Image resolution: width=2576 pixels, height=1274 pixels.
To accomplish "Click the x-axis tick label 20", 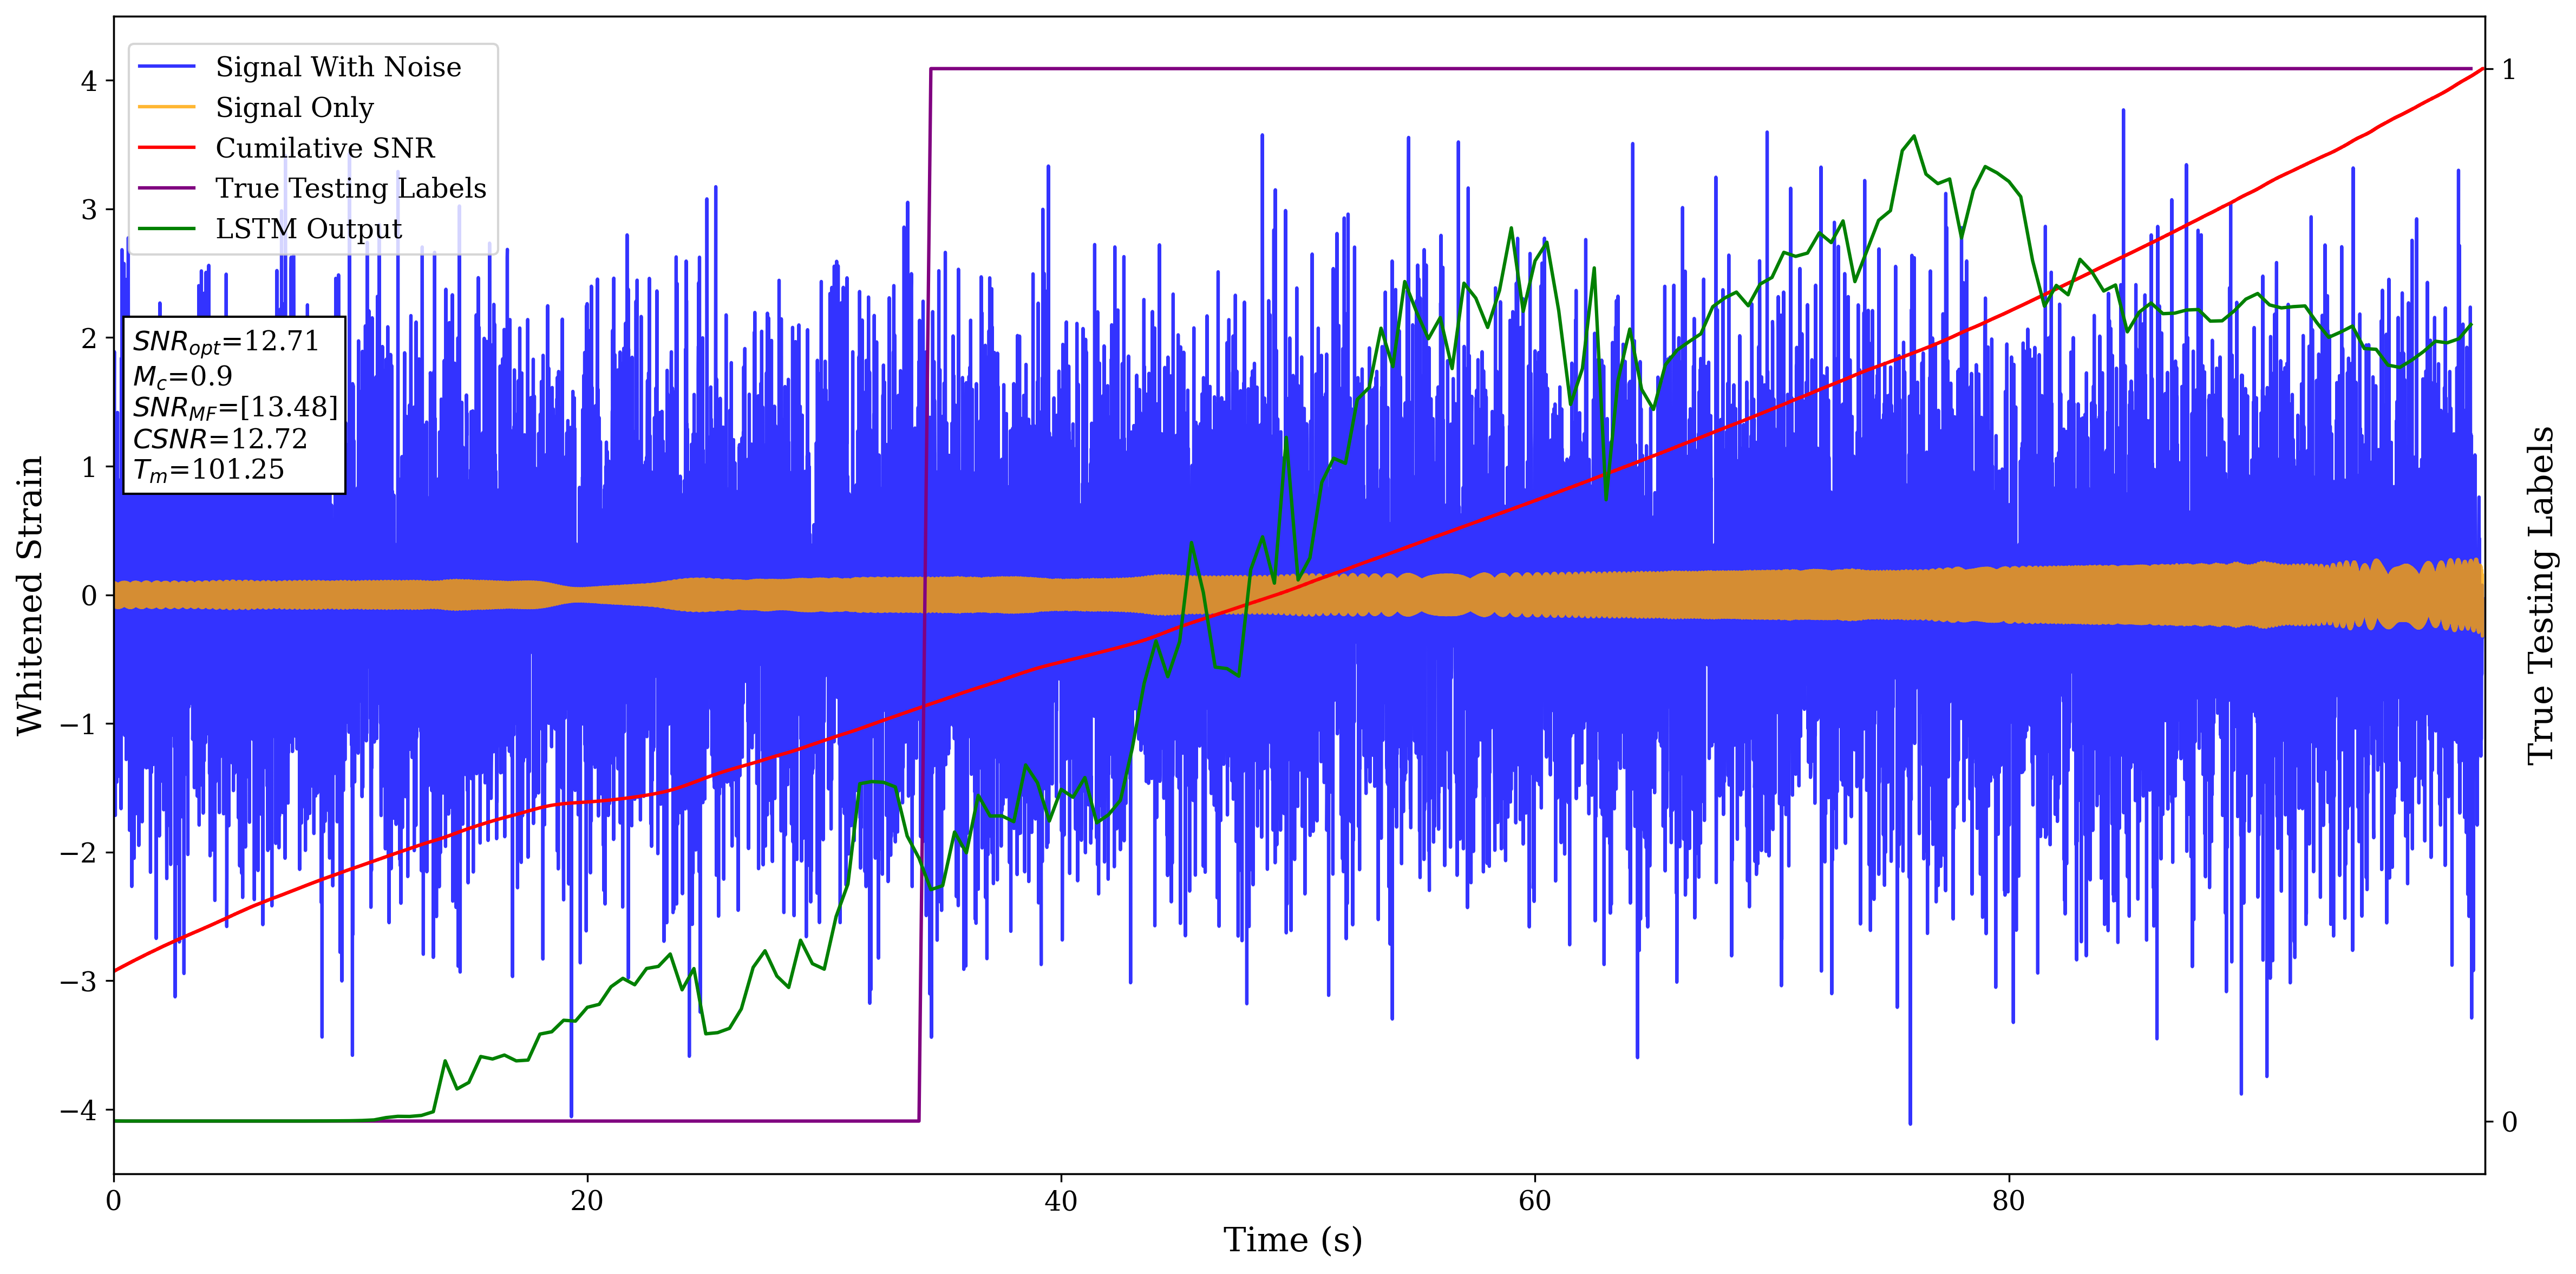I will coord(587,1201).
